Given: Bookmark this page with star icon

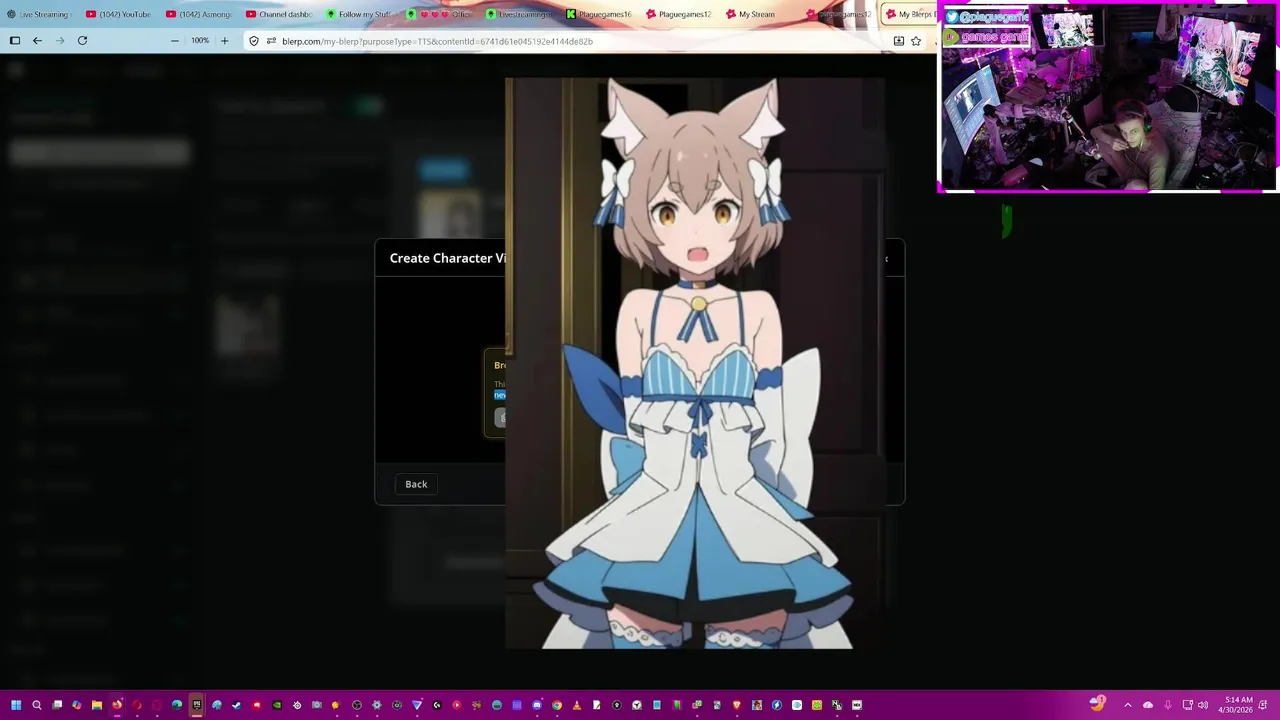Looking at the screenshot, I should (x=916, y=41).
